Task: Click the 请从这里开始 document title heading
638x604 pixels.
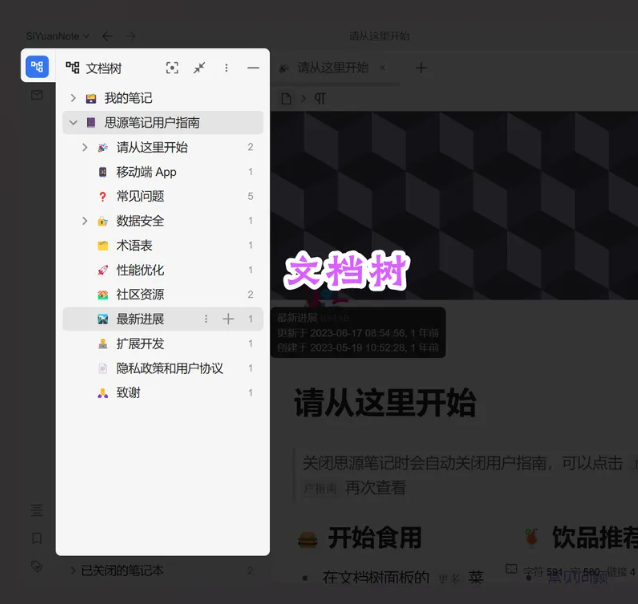Action: [385, 403]
